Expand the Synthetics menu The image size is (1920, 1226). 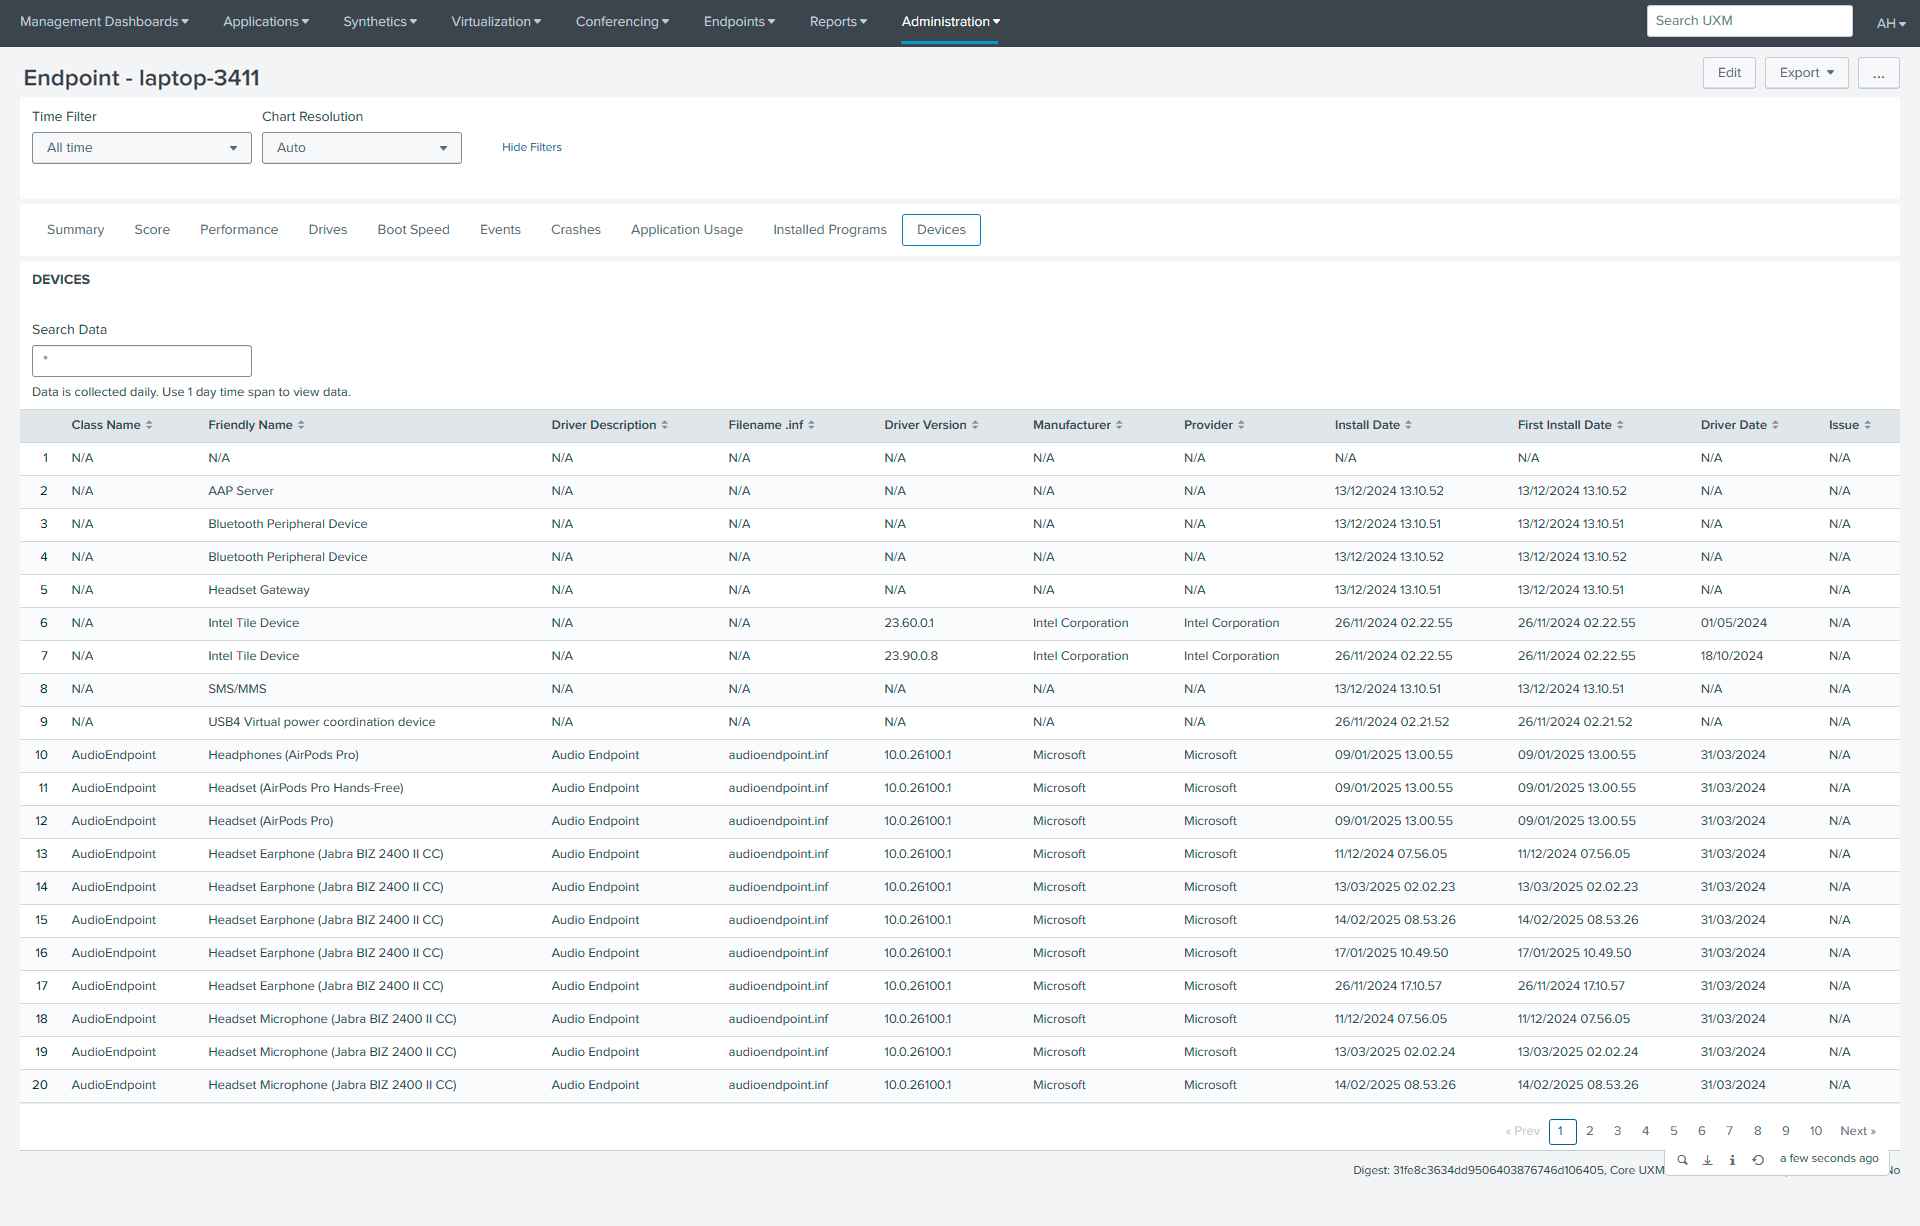pos(380,22)
